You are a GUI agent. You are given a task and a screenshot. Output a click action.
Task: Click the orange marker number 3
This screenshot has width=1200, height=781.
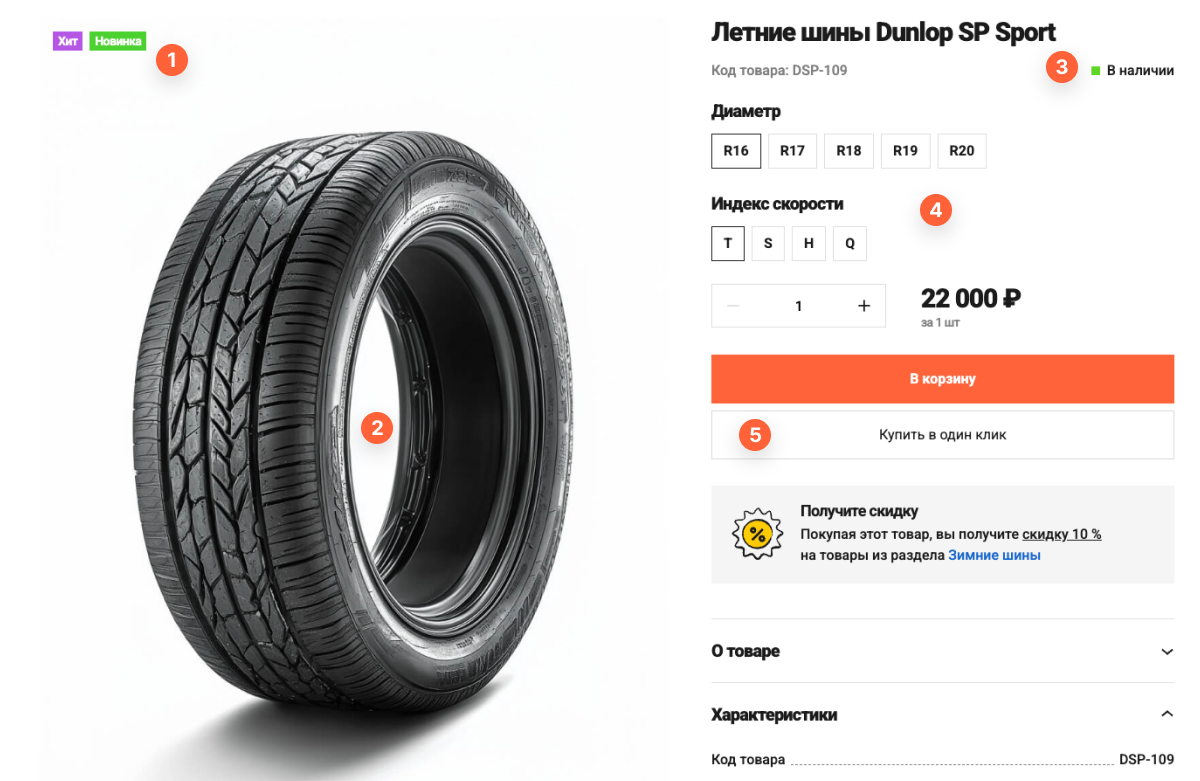pos(1062,68)
